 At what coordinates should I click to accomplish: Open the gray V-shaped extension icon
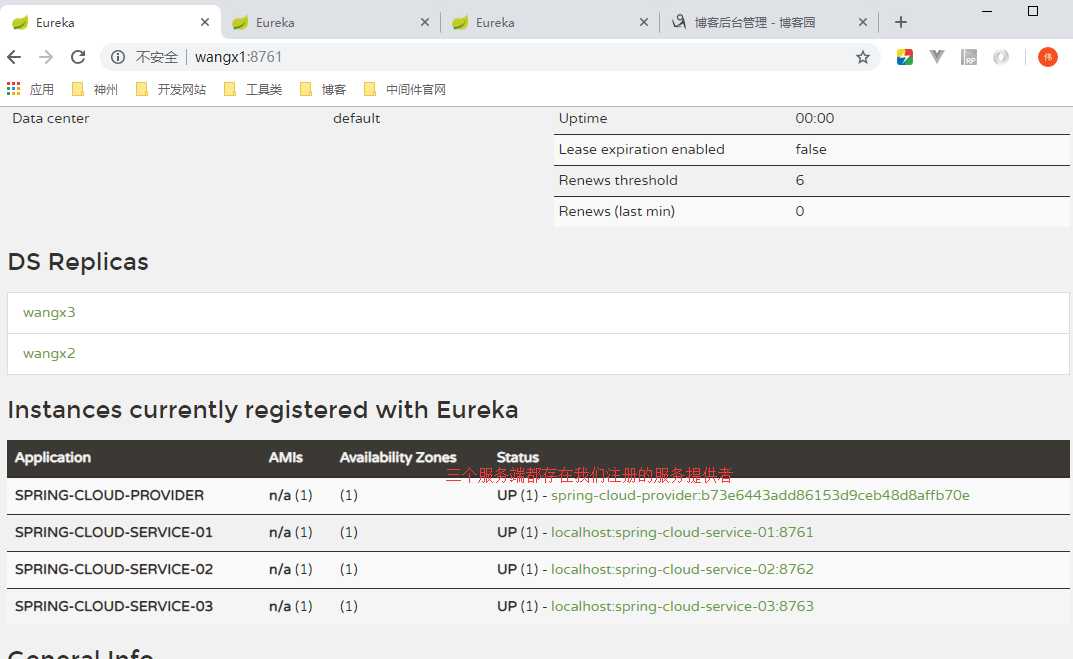tap(937, 57)
